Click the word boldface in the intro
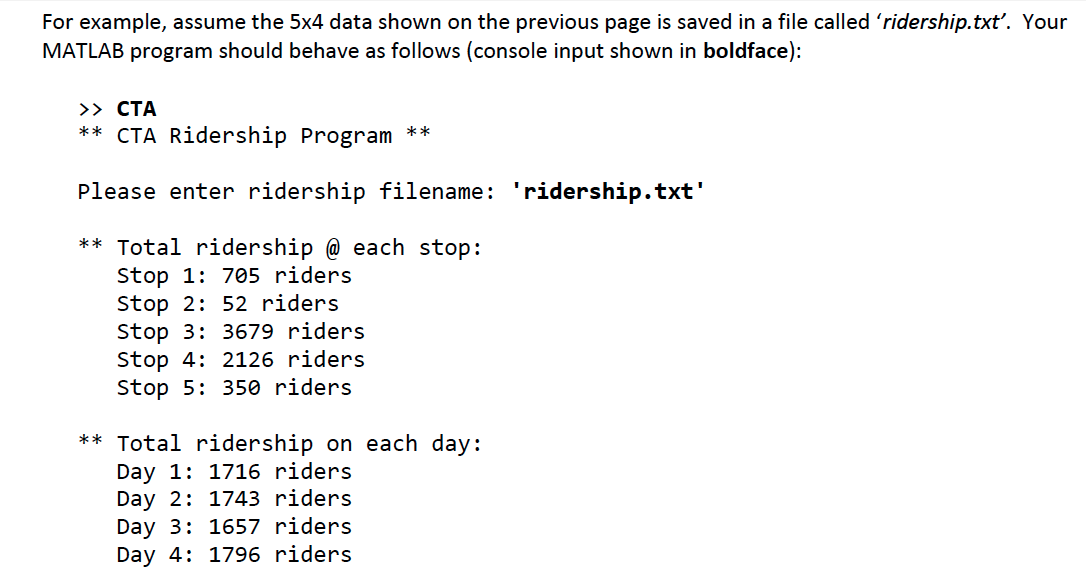This screenshot has height=578, width=1086. 746,51
